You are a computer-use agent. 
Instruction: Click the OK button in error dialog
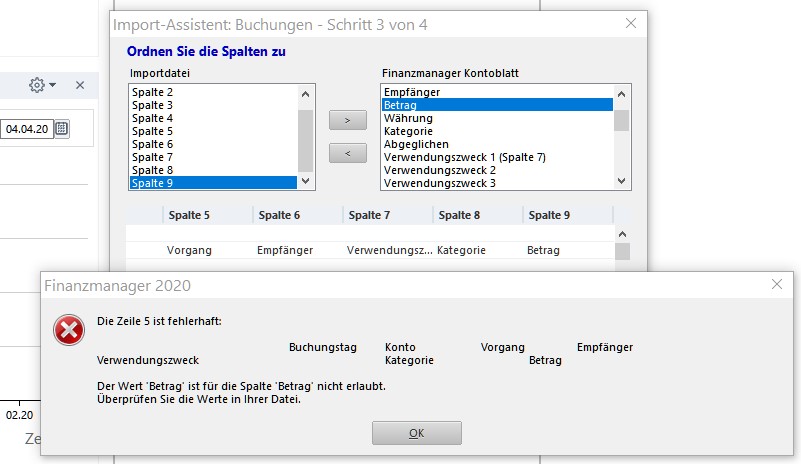tap(416, 433)
